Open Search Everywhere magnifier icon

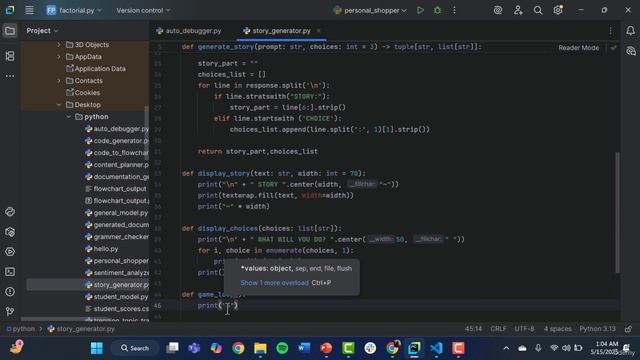pos(538,10)
